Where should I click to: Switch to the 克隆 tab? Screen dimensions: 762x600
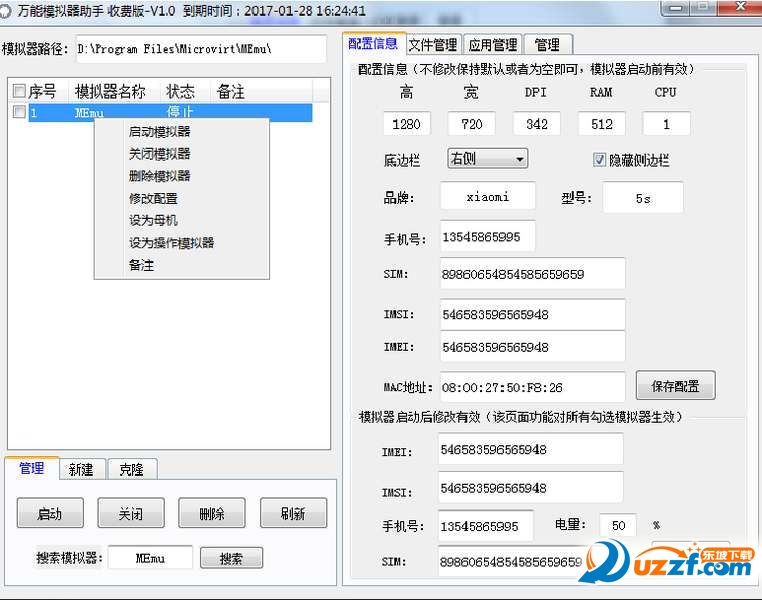pos(131,469)
